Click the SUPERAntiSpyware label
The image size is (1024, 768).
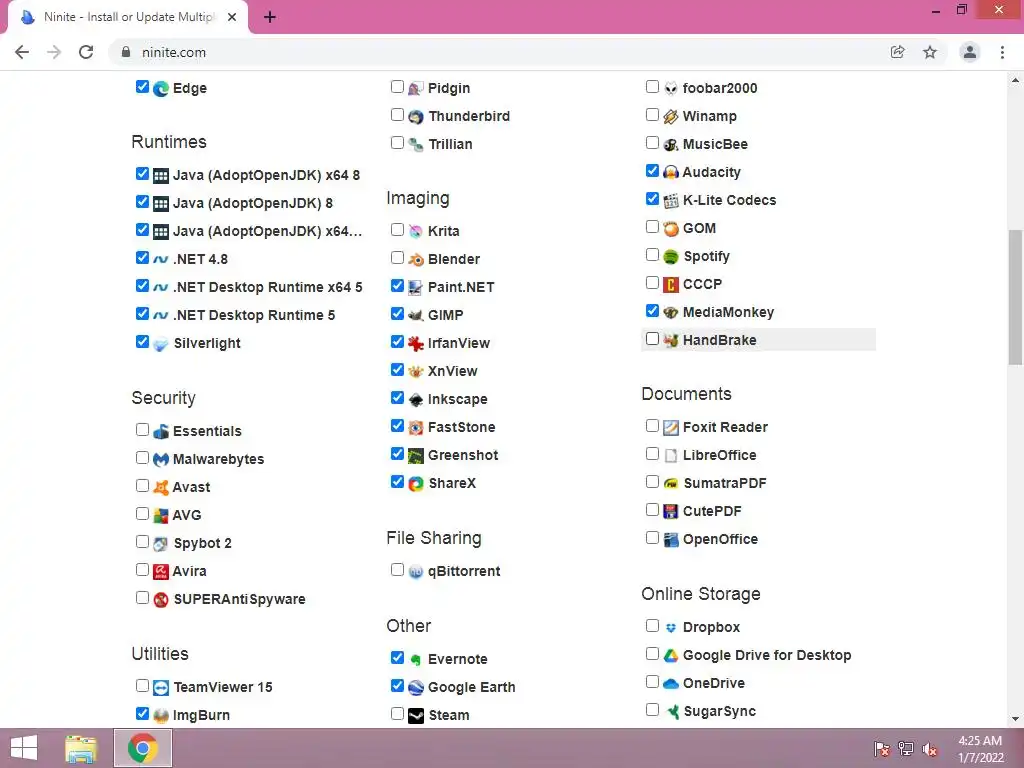click(x=239, y=600)
